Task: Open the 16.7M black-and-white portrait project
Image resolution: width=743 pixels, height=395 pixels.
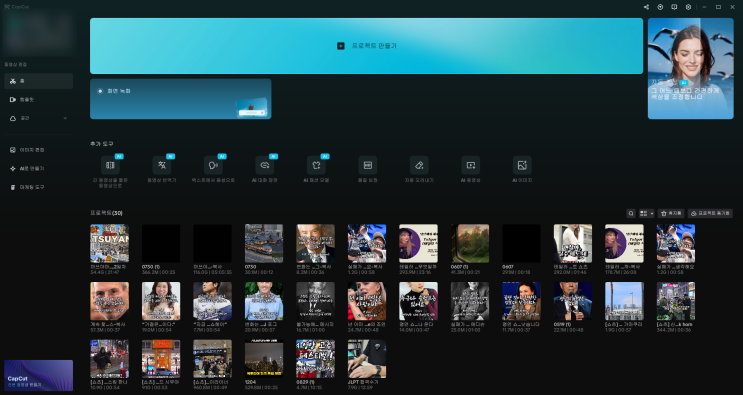Action: (316, 301)
